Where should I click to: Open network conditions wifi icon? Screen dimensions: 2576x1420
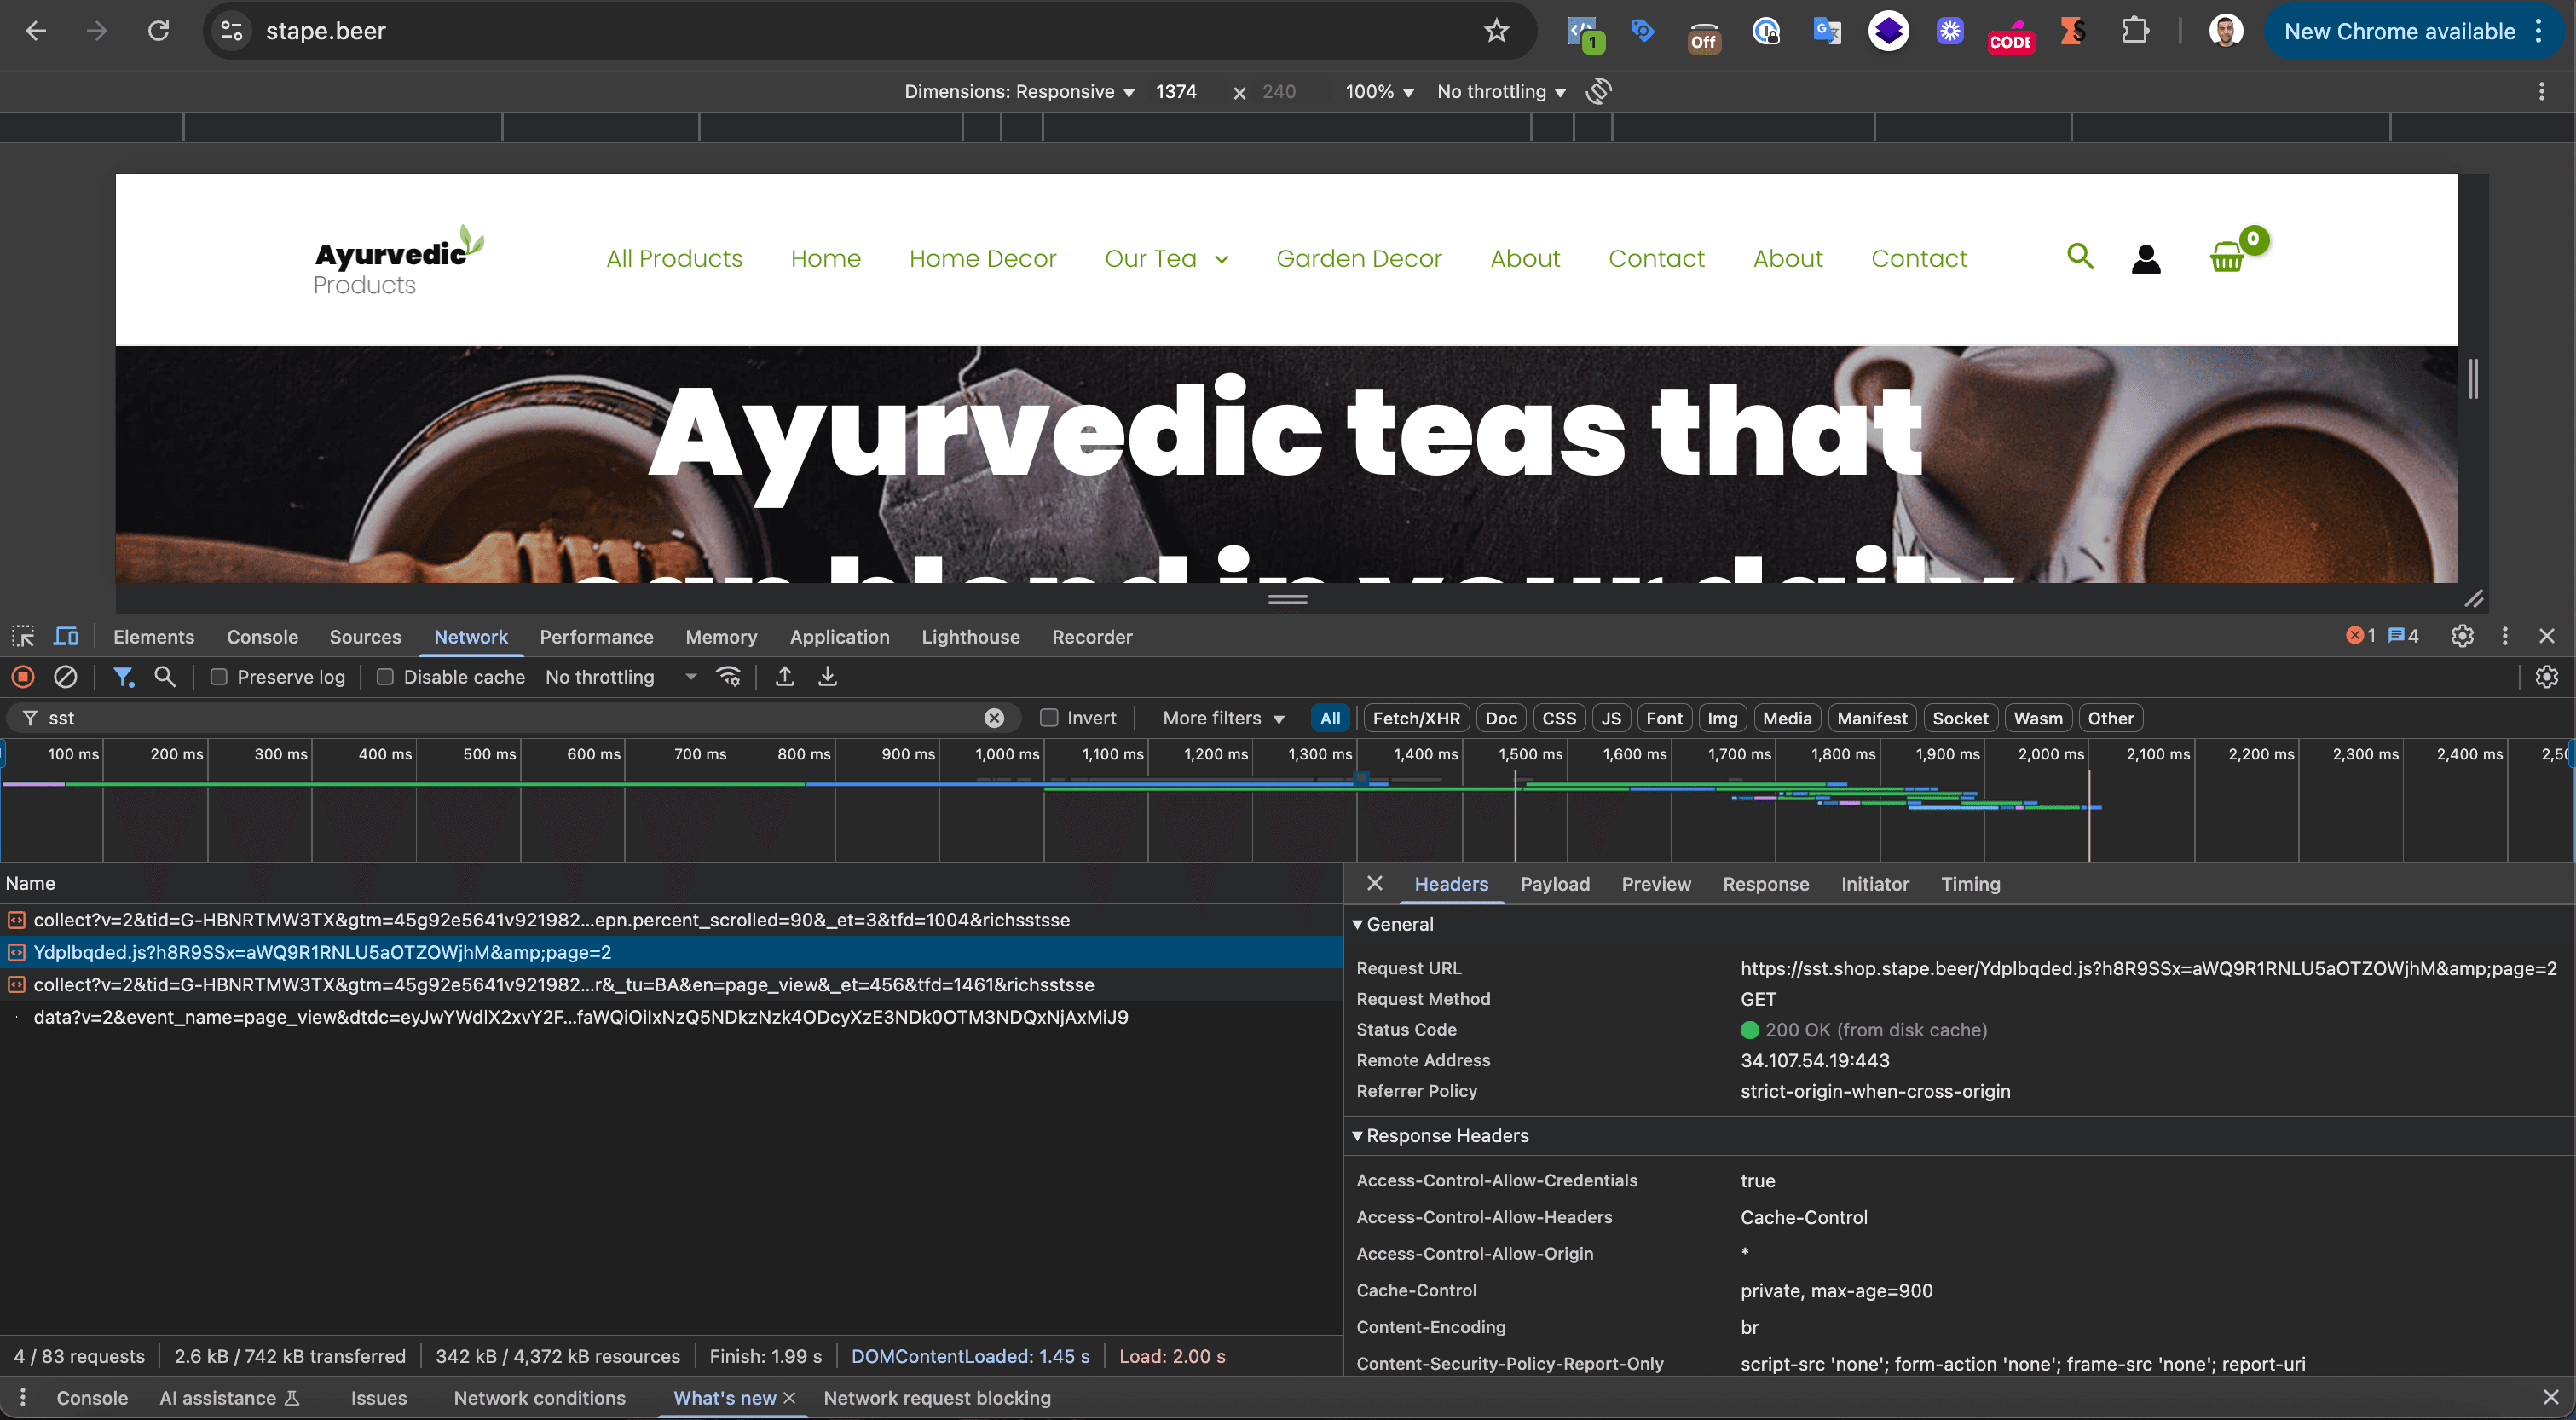pos(729,677)
